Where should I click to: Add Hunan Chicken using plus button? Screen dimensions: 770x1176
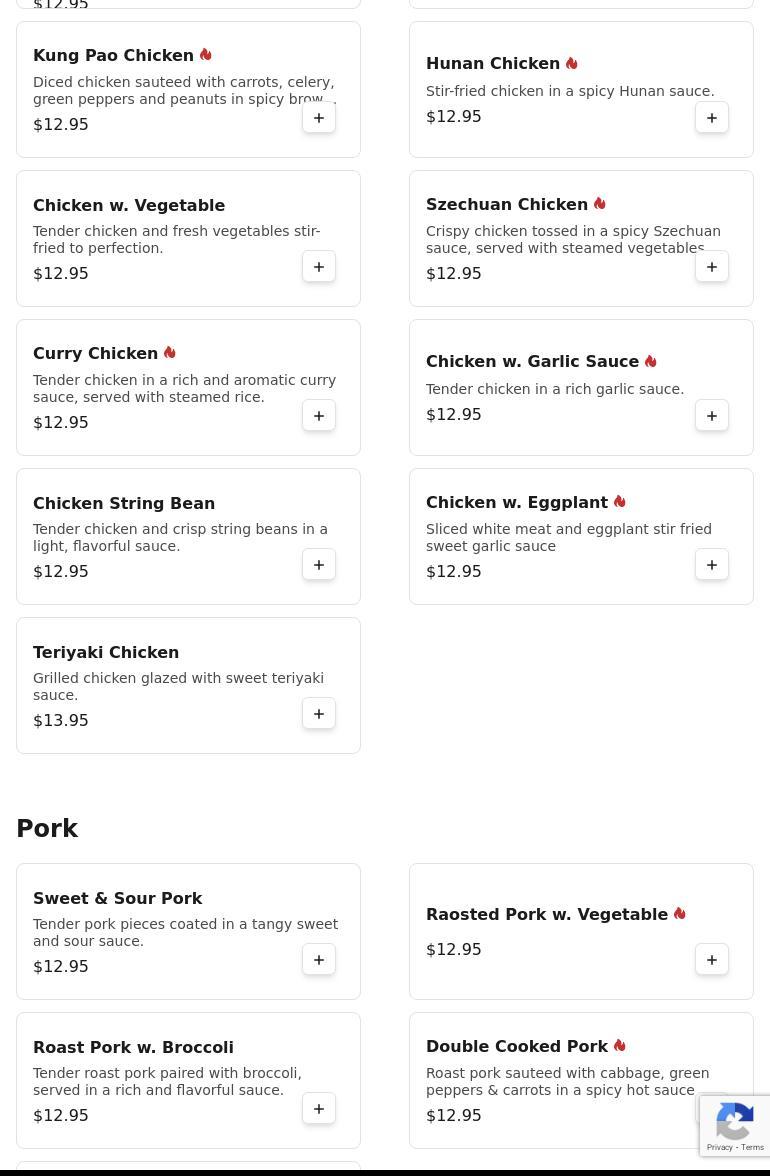tap(712, 118)
